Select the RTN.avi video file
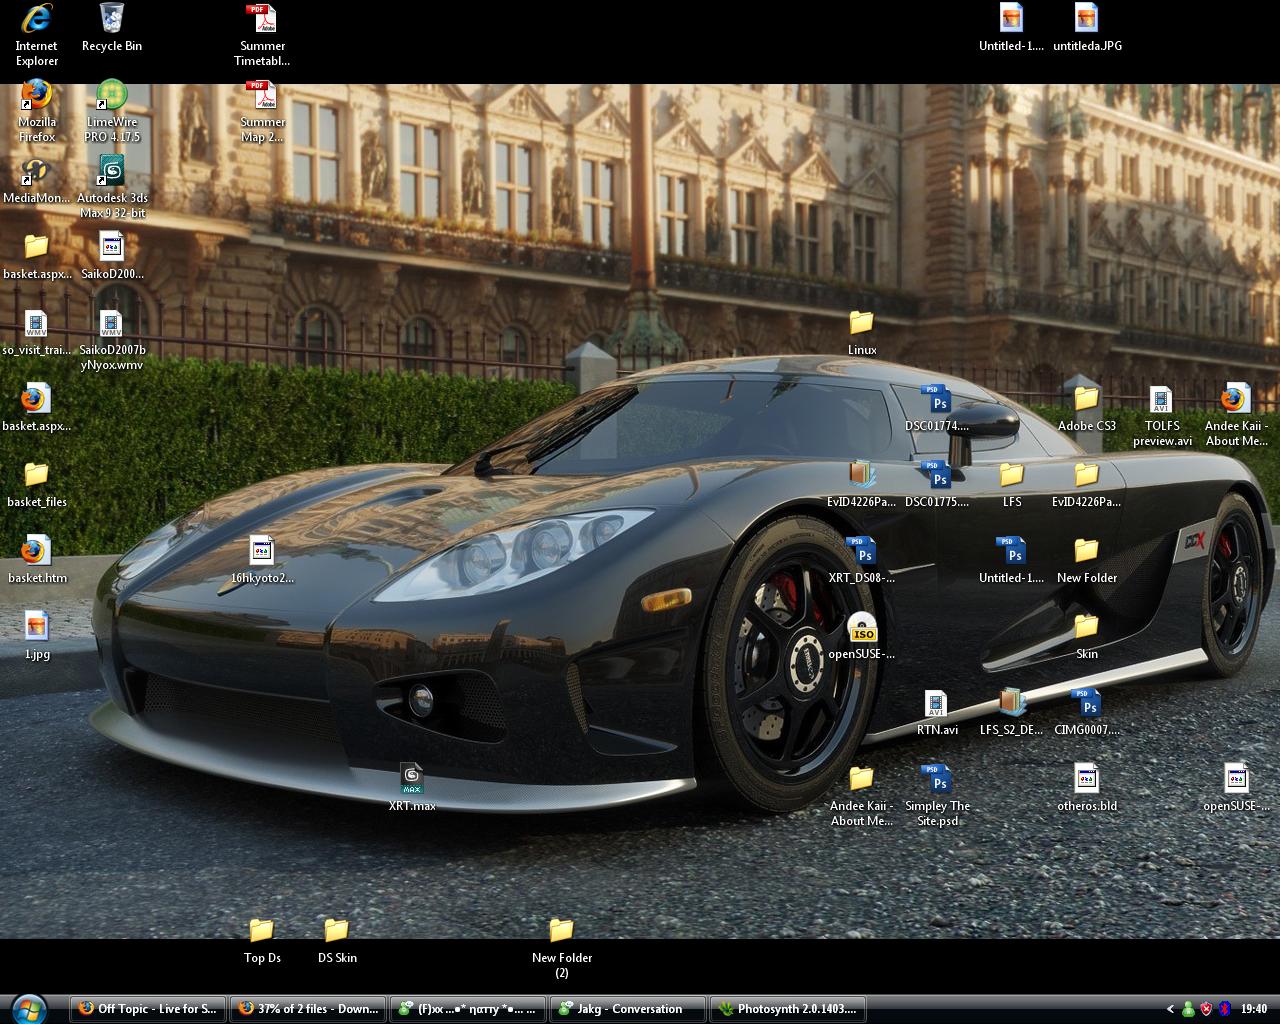Image resolution: width=1280 pixels, height=1024 pixels. 937,702
